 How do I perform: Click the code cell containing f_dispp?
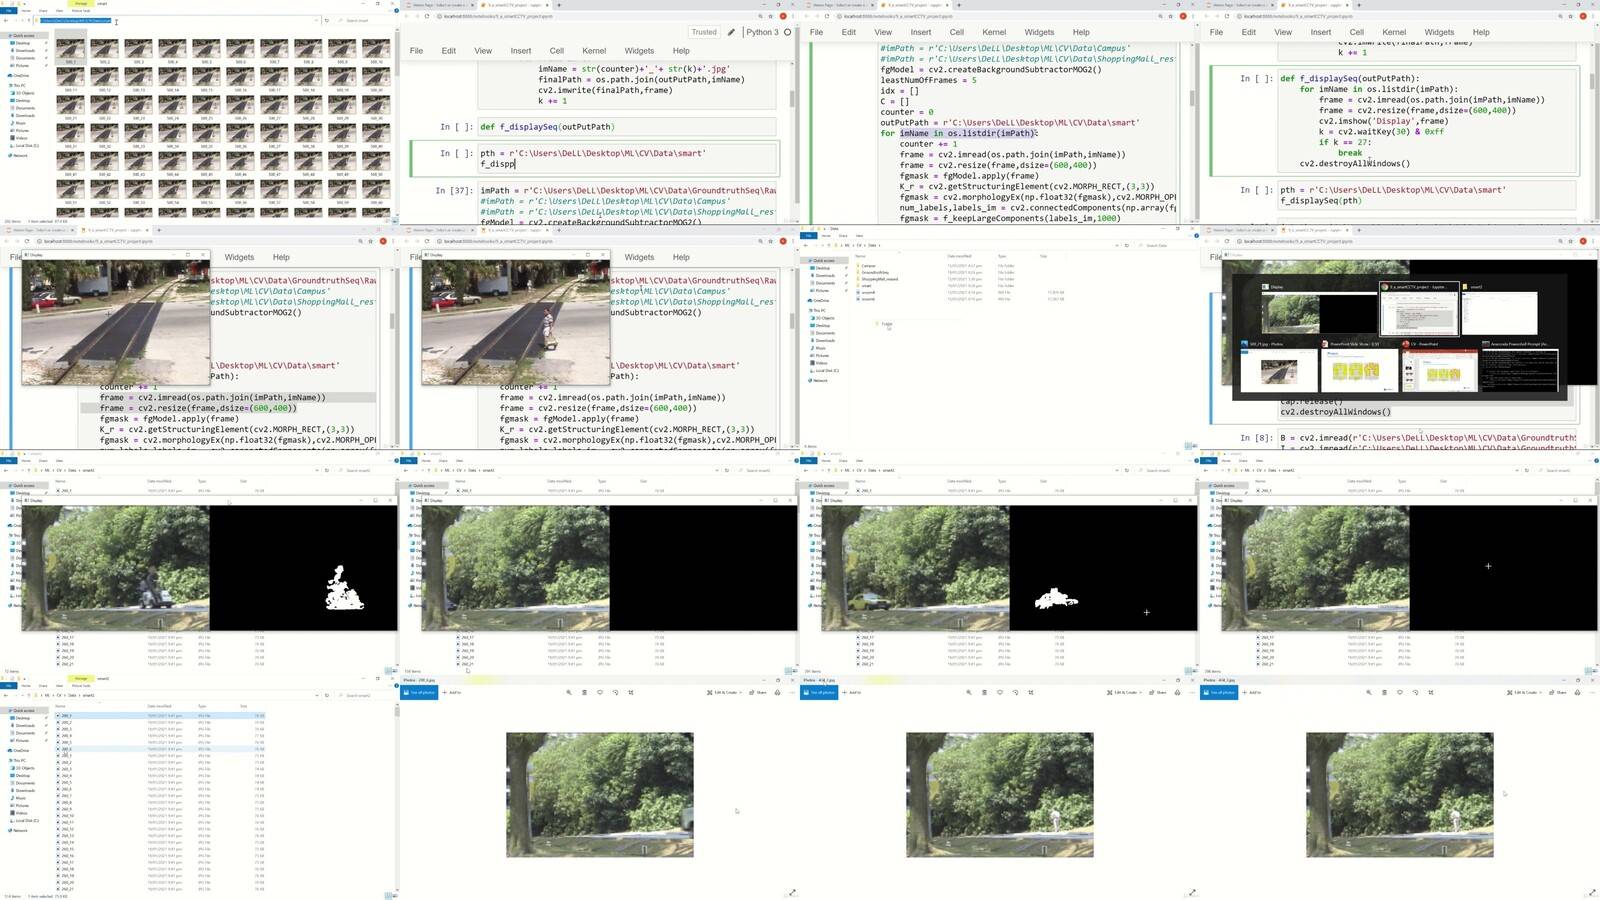click(x=628, y=158)
